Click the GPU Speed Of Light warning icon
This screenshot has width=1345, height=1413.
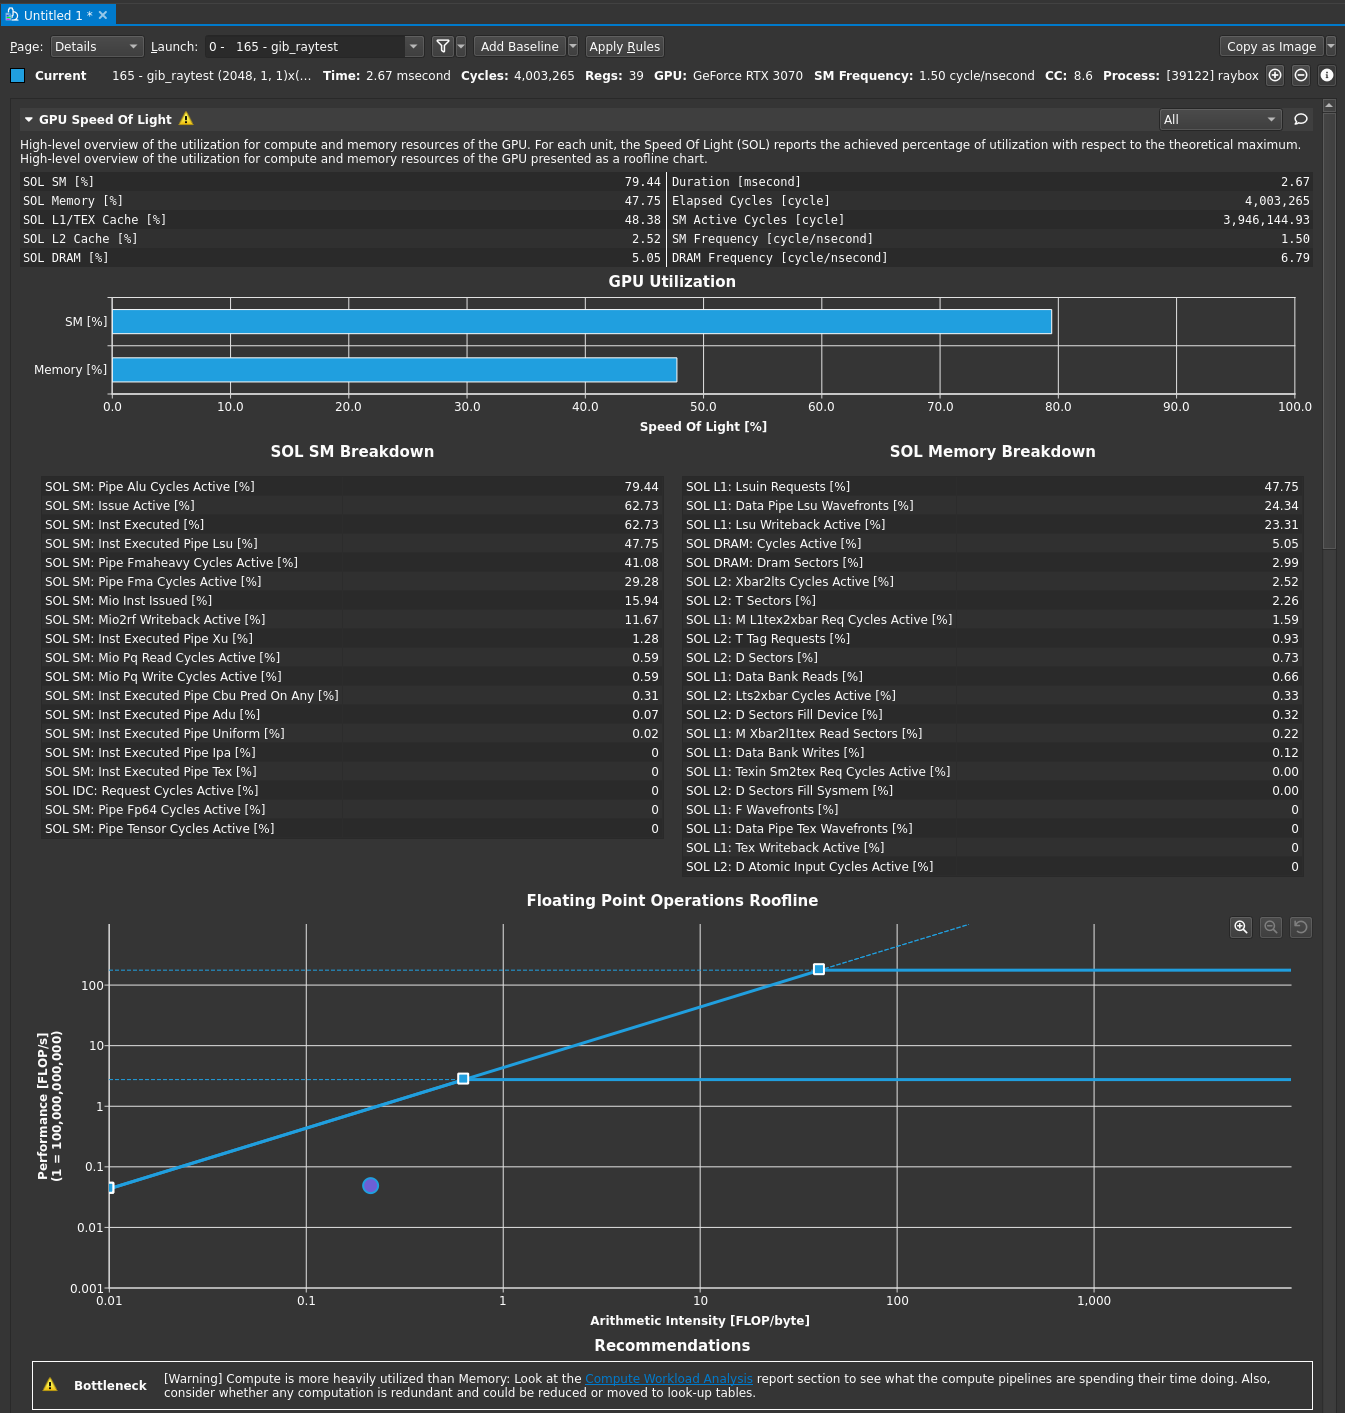[x=186, y=119]
